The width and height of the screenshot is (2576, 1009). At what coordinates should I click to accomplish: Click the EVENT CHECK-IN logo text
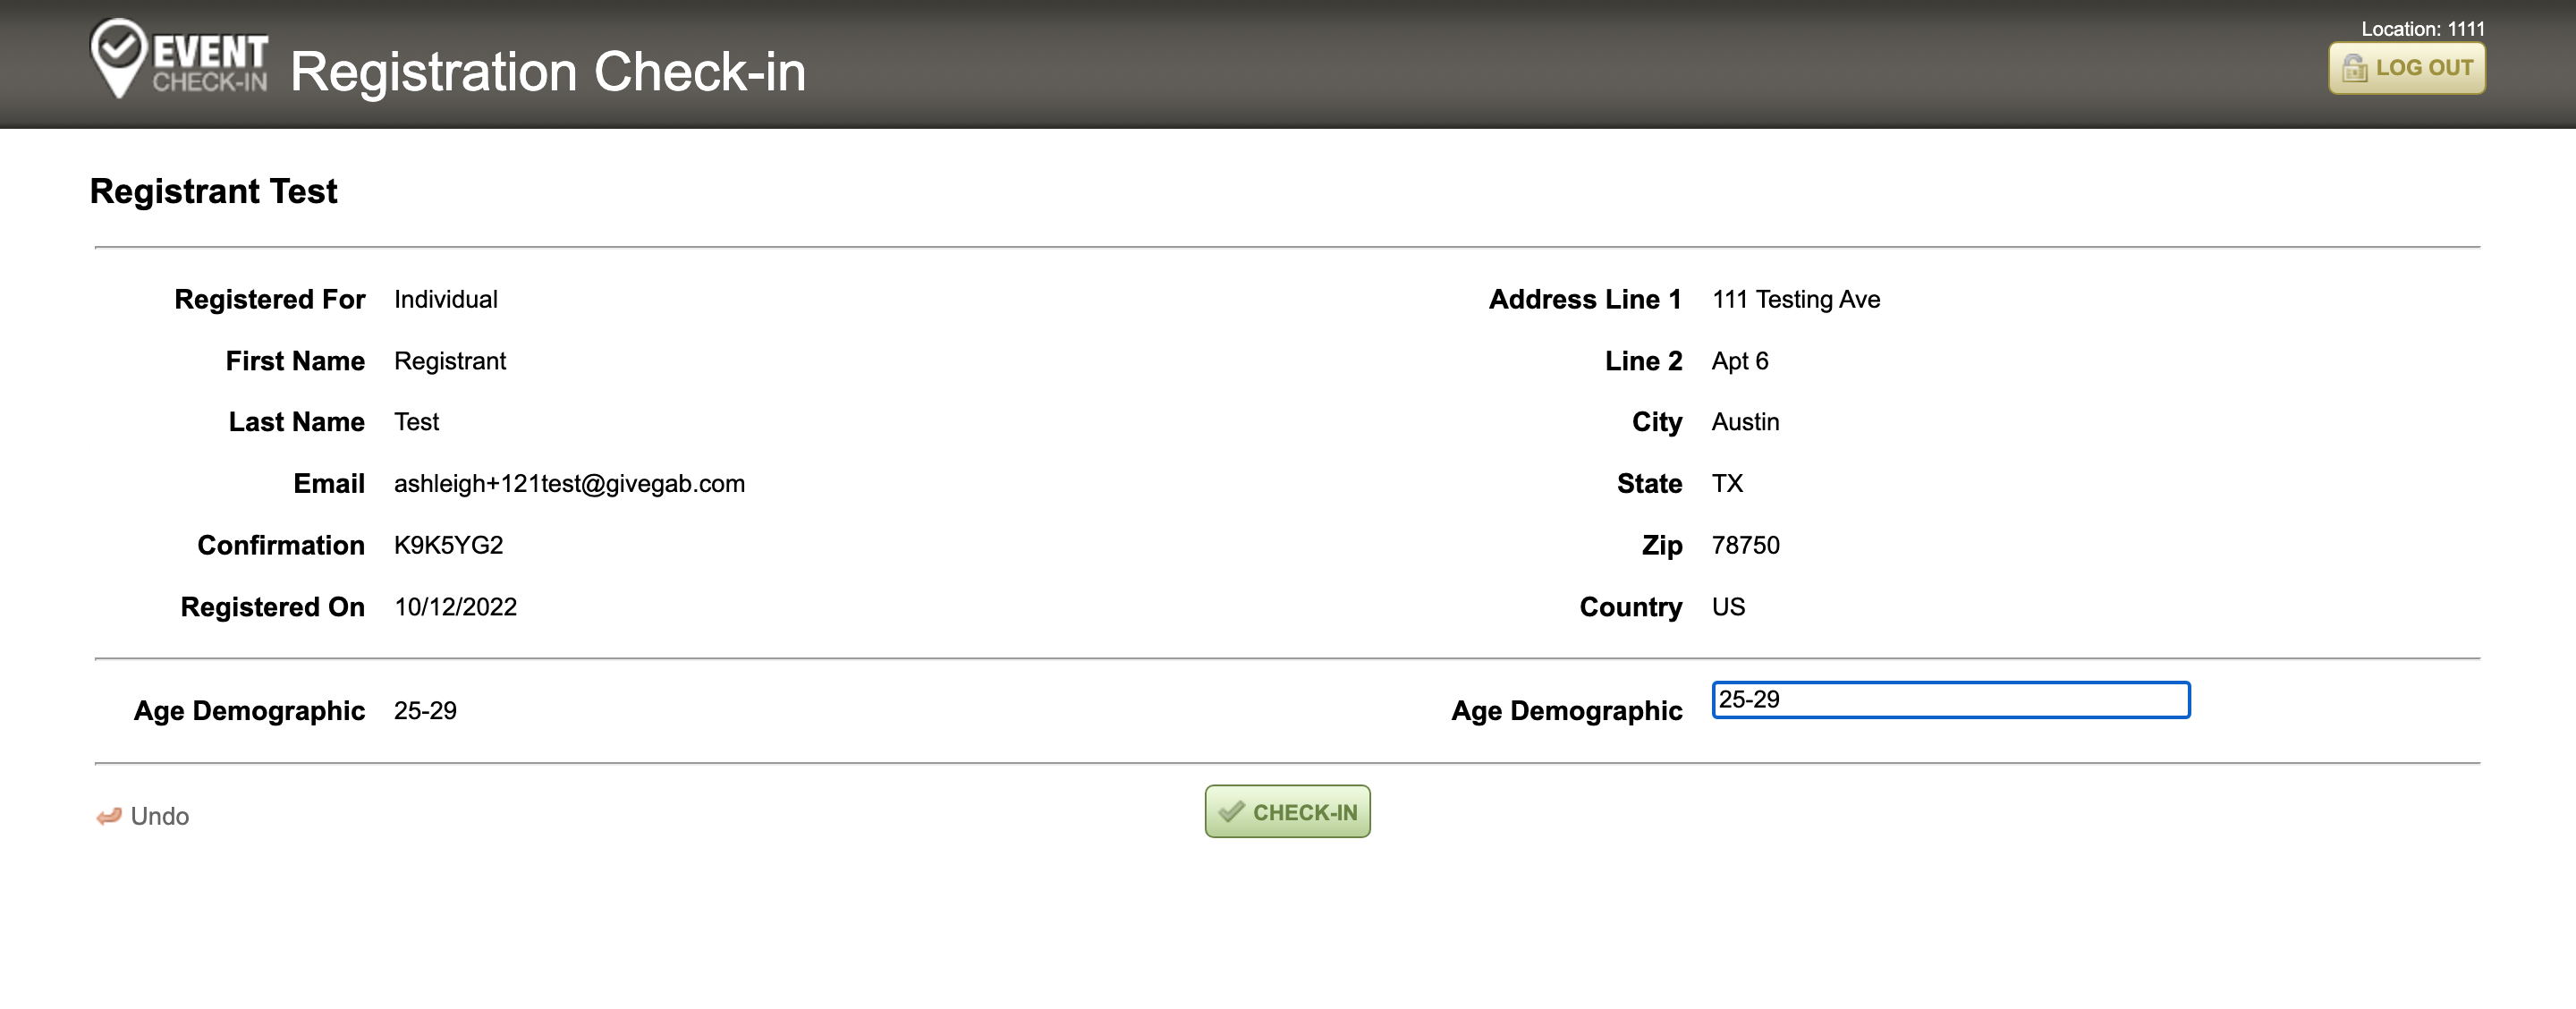pos(210,63)
